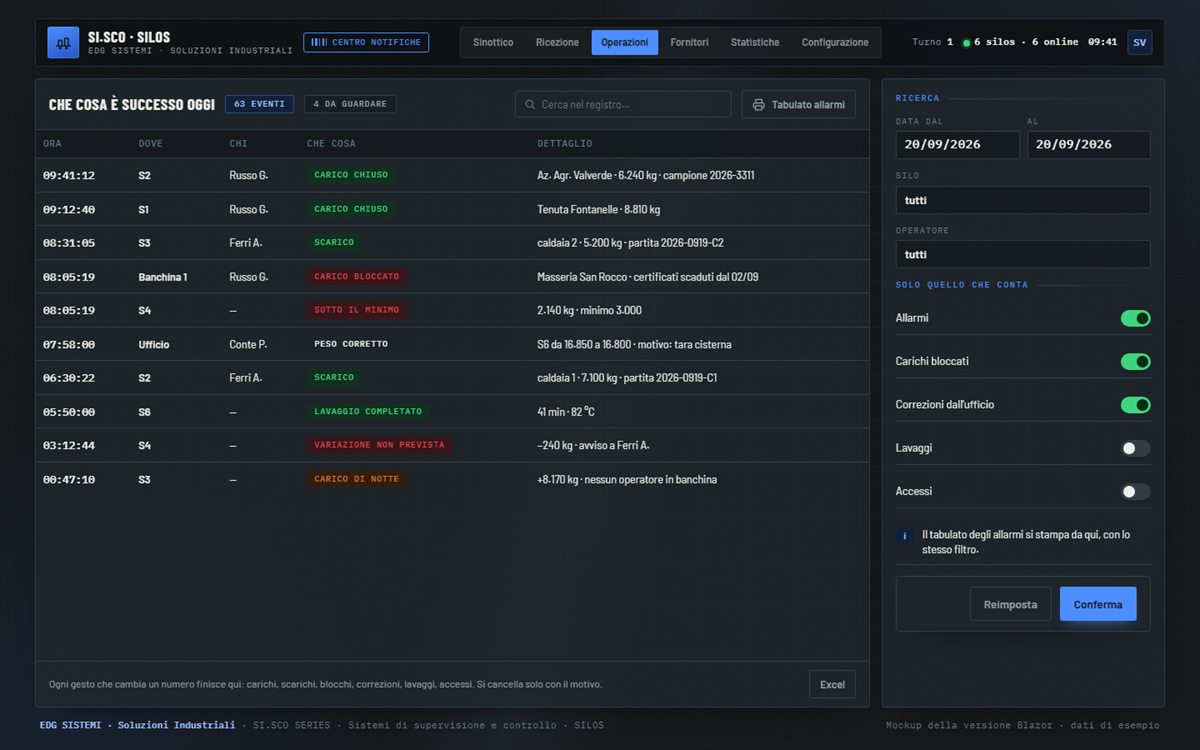Screen dimensions: 1200x750
Task: Open the Silo dropdown showing tutti
Action: 1023,200
